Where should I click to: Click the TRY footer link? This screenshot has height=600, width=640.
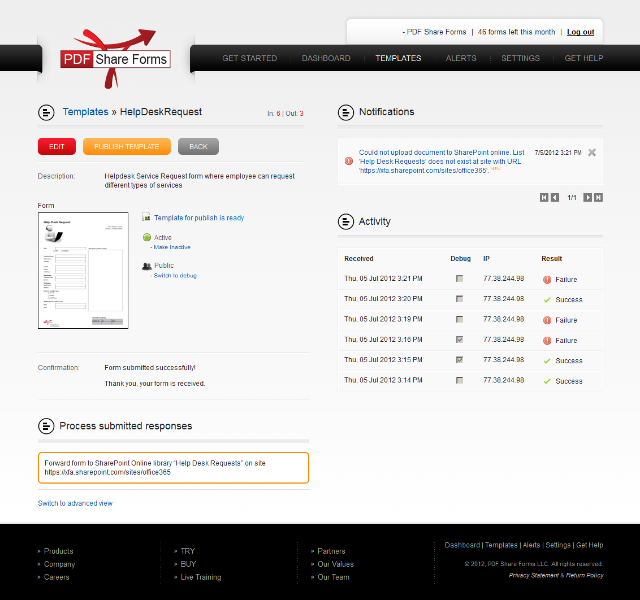pyautogui.click(x=188, y=551)
